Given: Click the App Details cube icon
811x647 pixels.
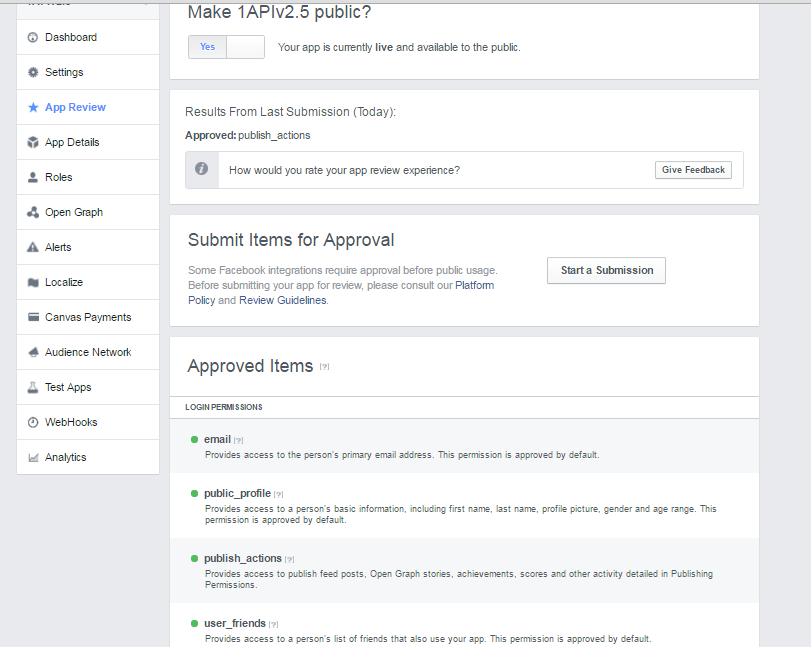Looking at the screenshot, I should coord(33,143).
